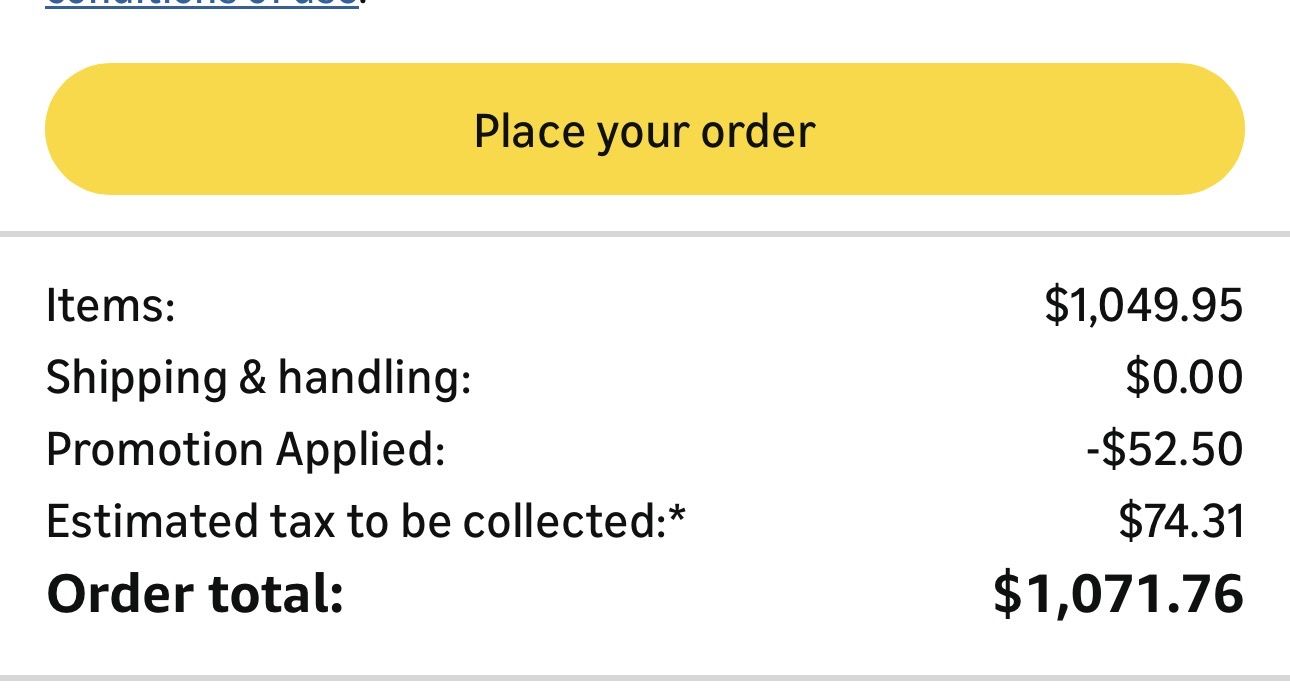The image size is (1290, 691).
Task: Click the ampersand in Shipping & handling
Action: [x=252, y=378]
